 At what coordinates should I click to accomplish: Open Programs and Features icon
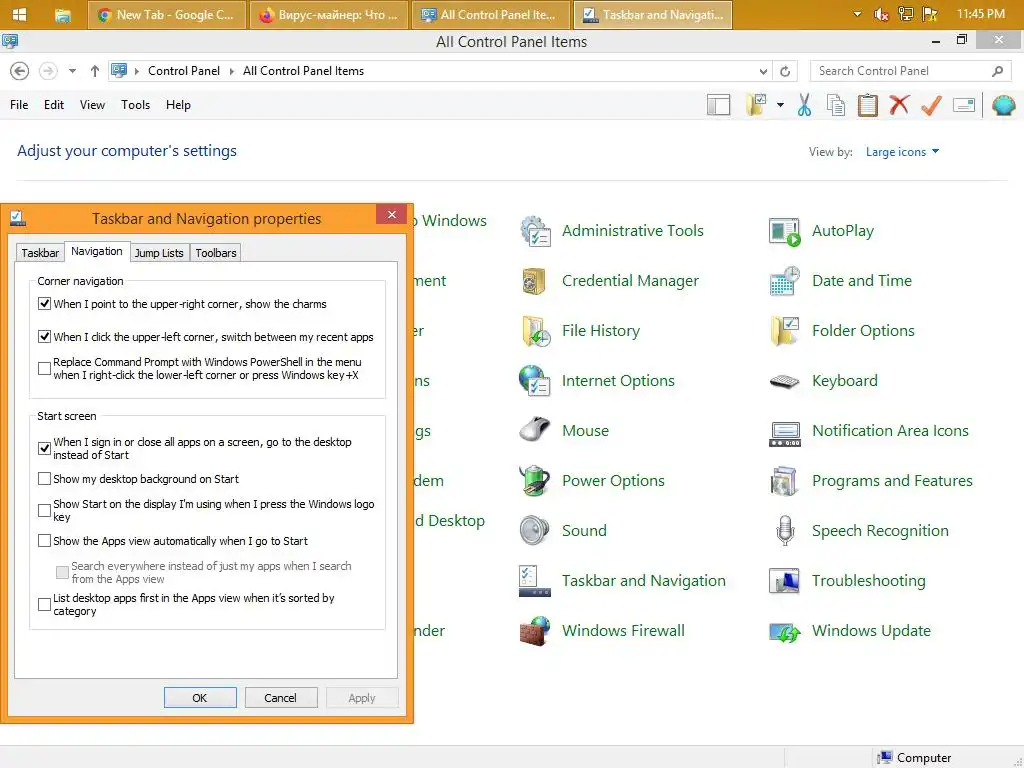[x=784, y=481]
